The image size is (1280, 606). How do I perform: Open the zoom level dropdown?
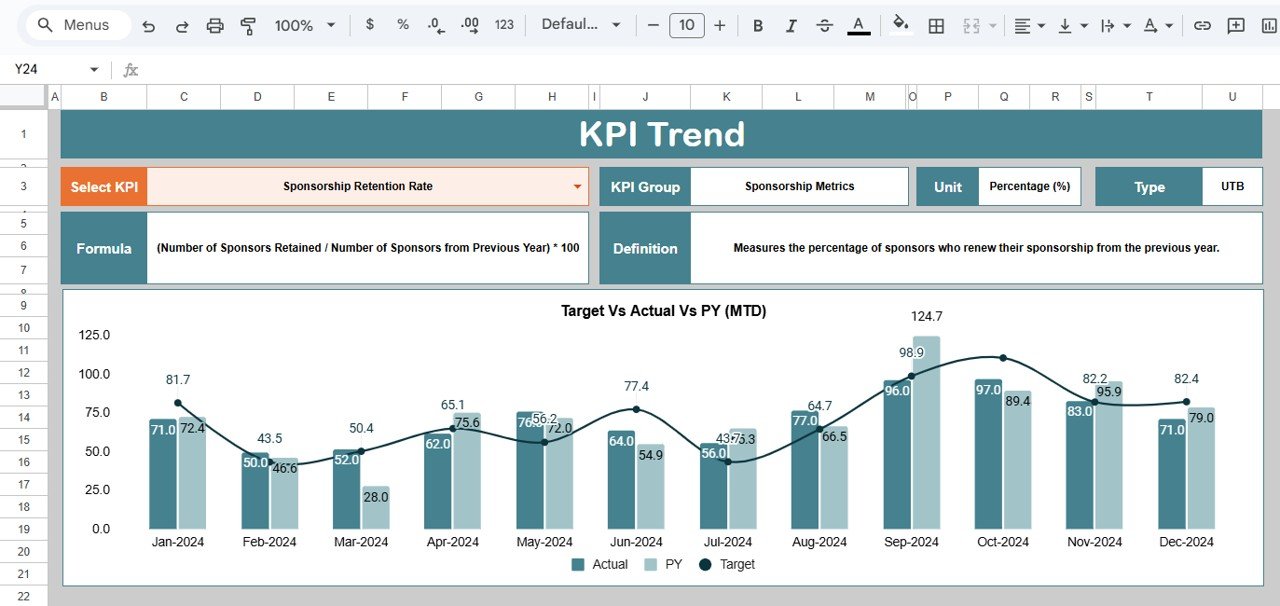[x=305, y=25]
